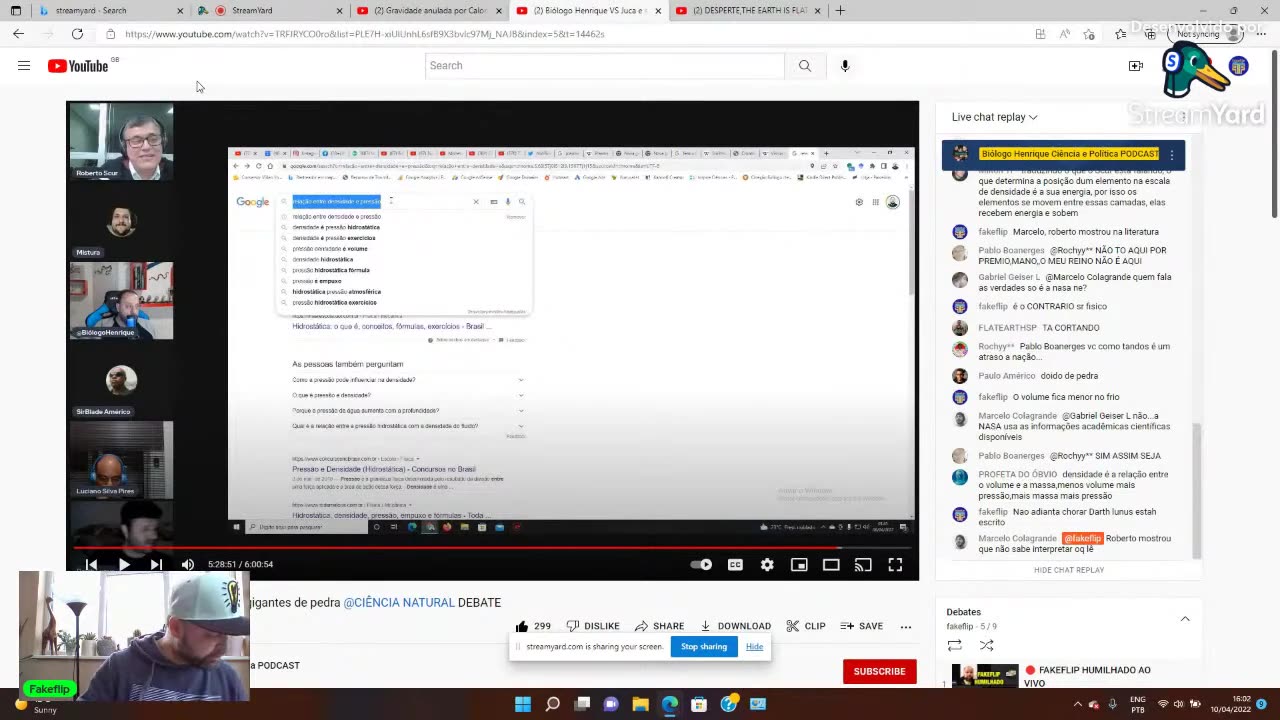Switch to streamyard - Search tab
The height and width of the screenshot is (720, 1280).
(x=112, y=11)
